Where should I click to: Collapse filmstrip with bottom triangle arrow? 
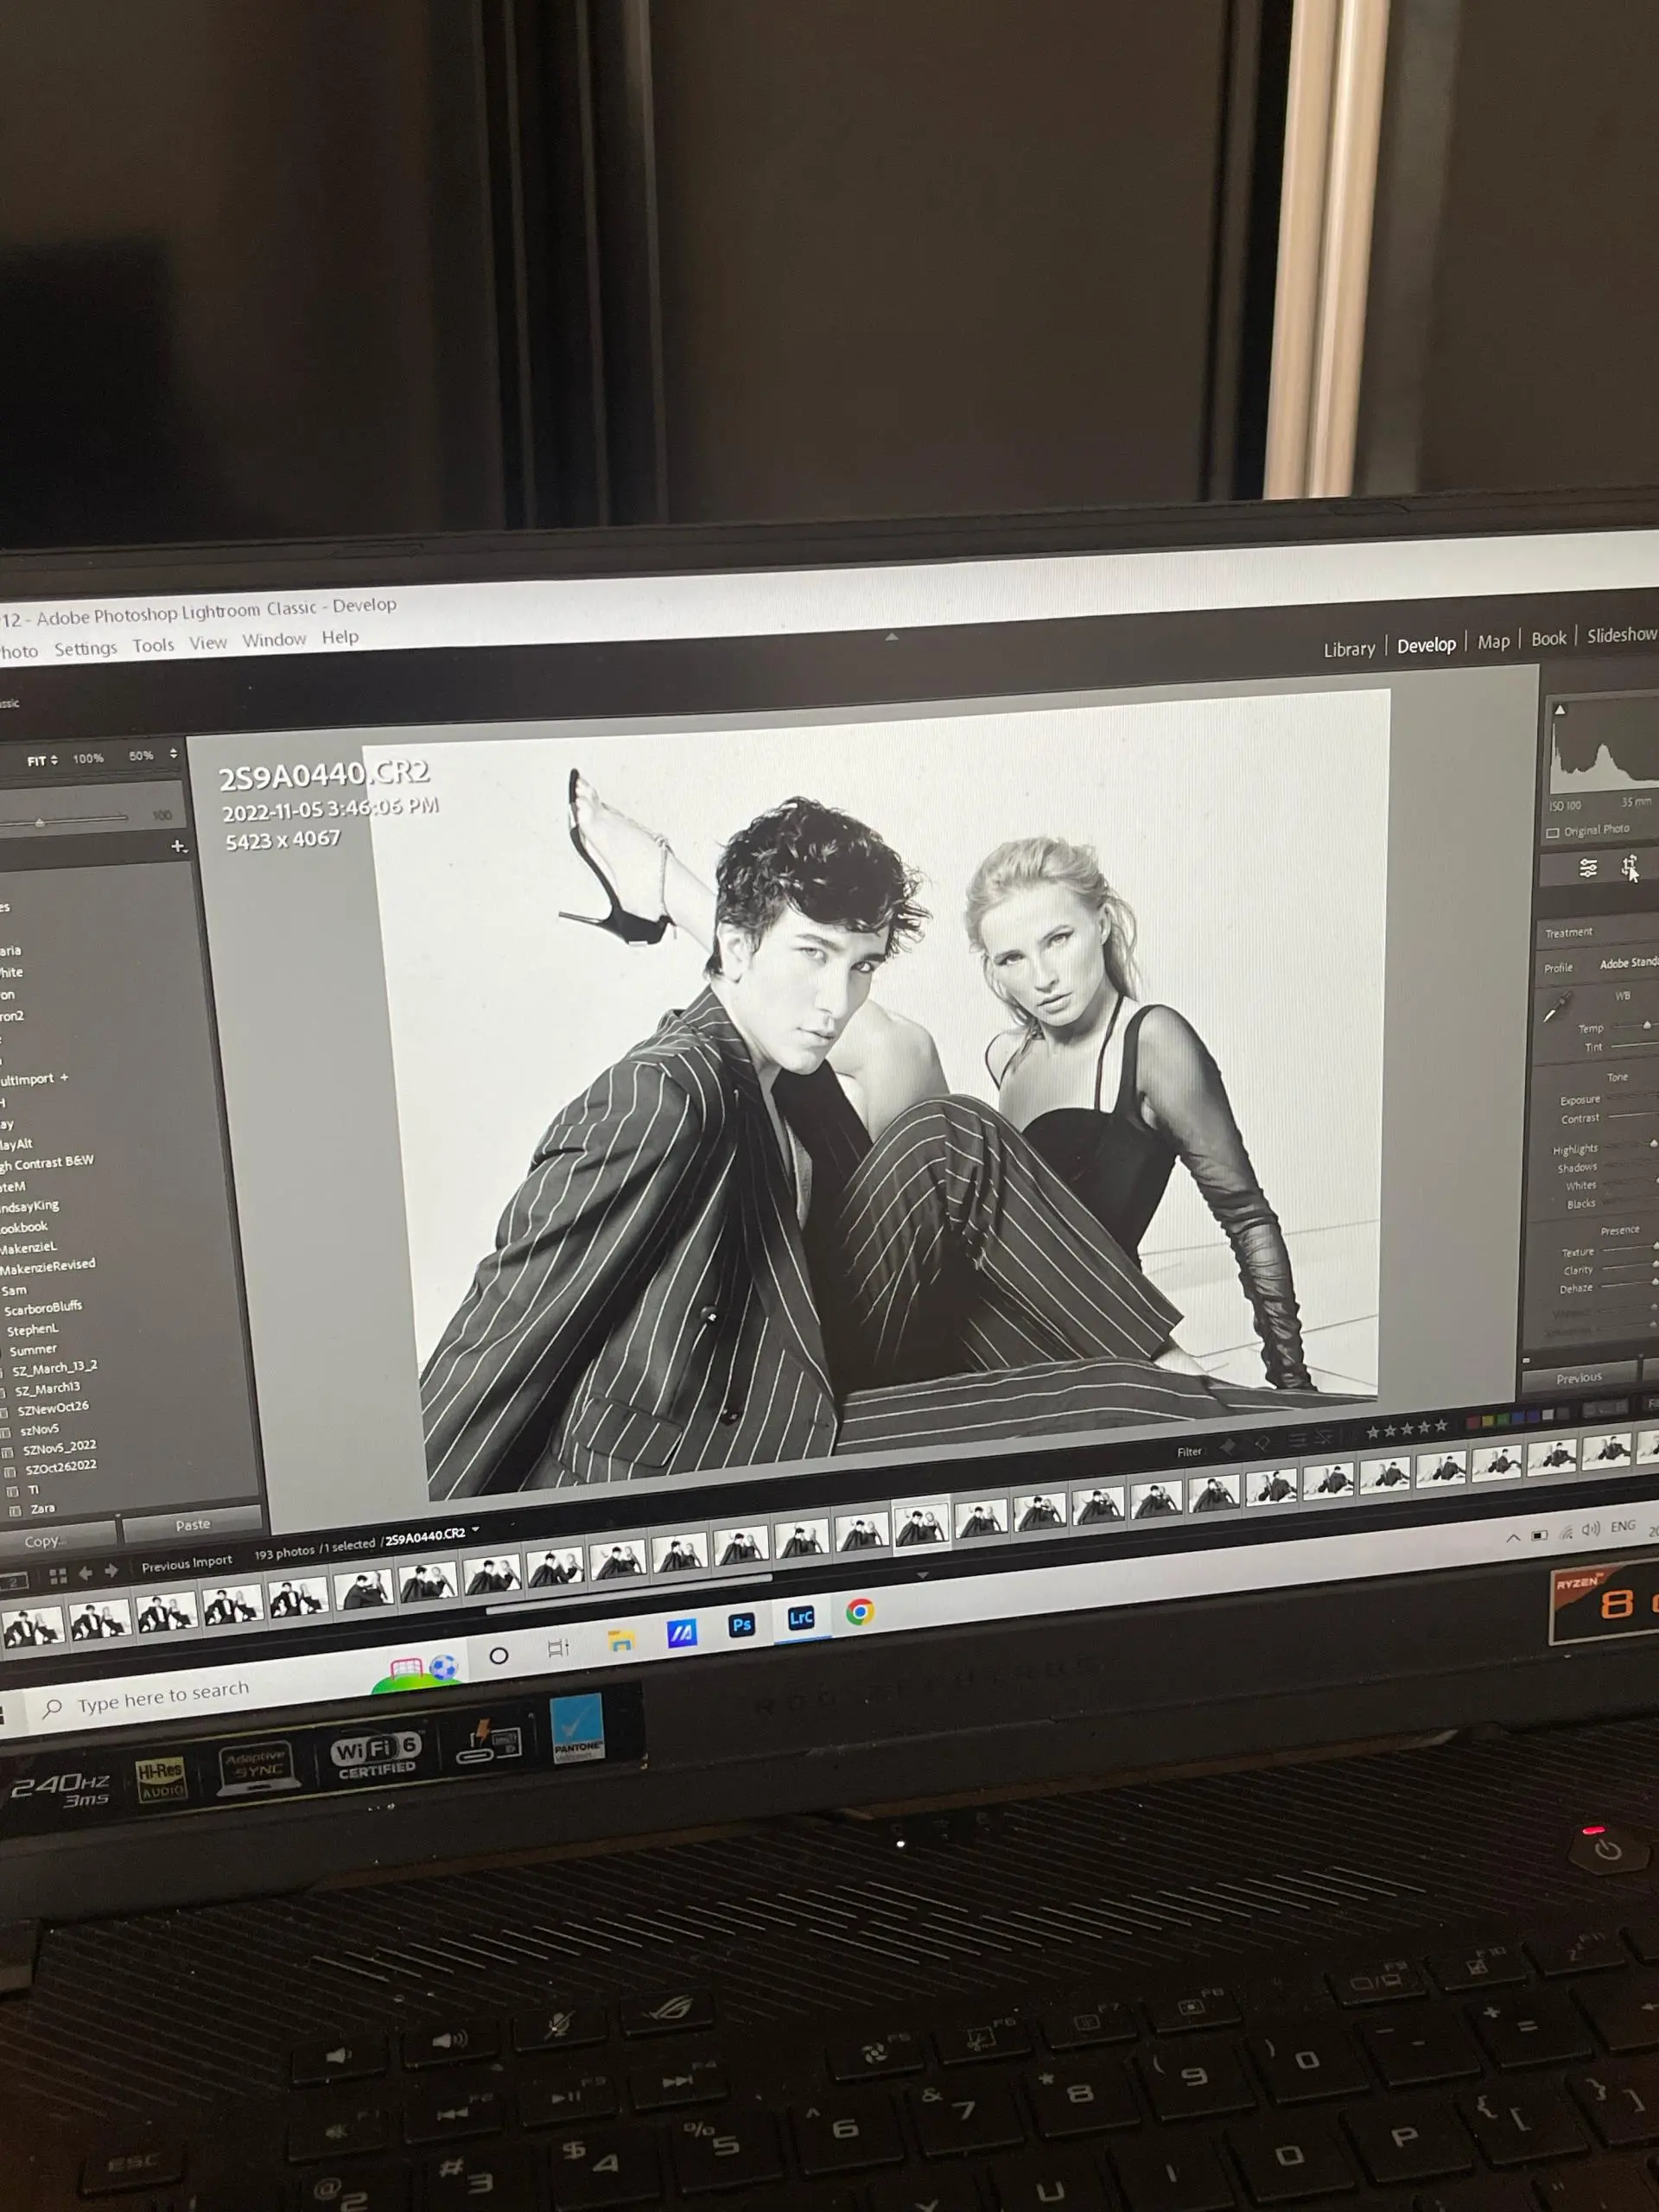click(x=922, y=1575)
